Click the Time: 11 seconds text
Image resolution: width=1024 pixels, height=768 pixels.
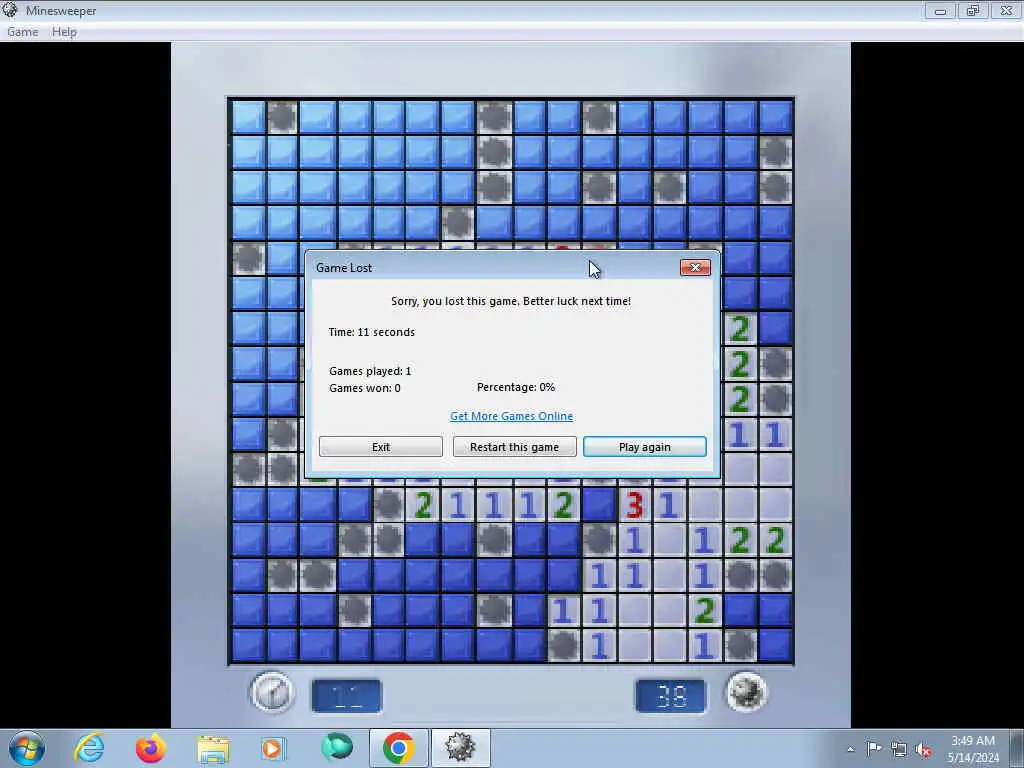[372, 332]
